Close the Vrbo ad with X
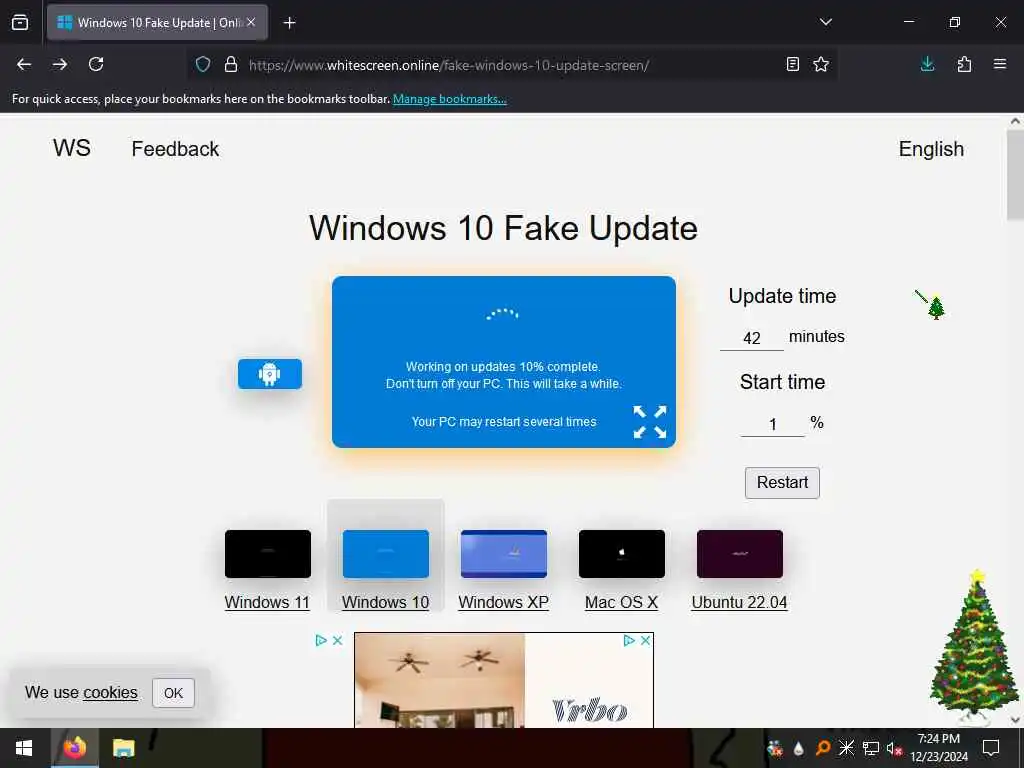 (x=645, y=641)
